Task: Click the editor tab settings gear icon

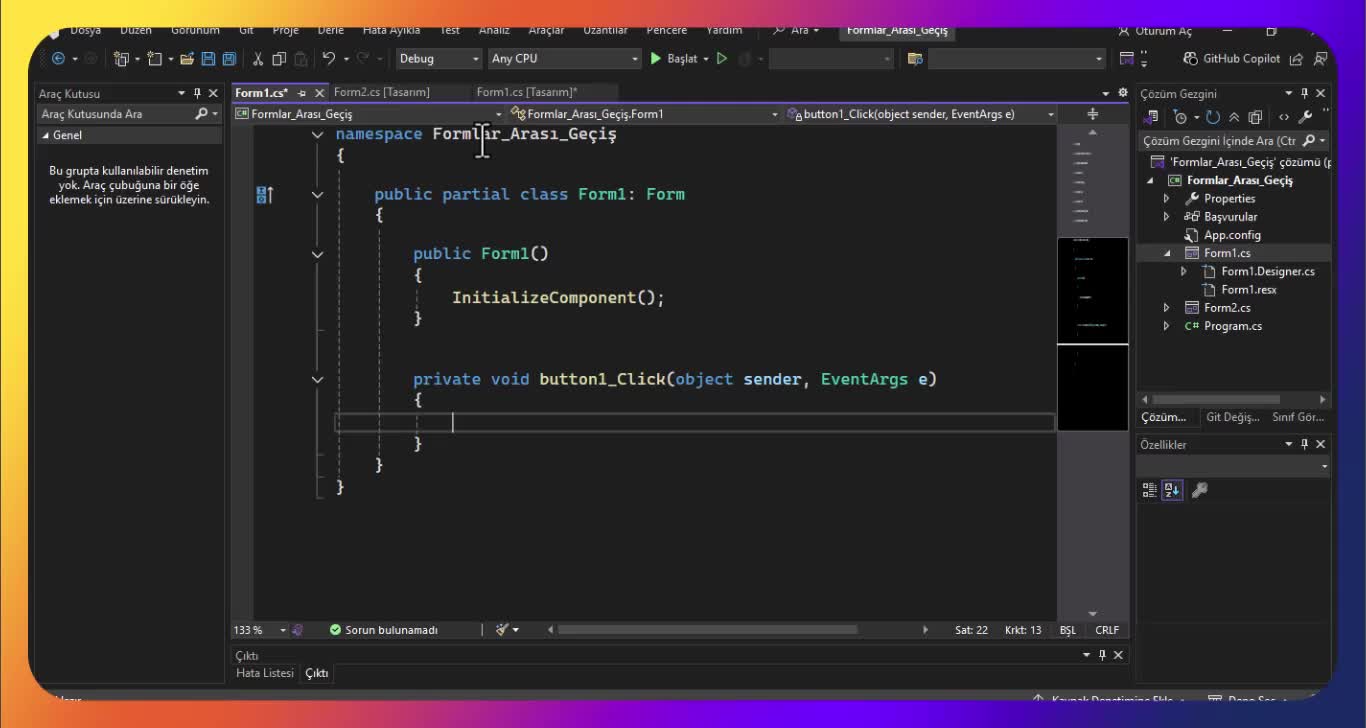Action: [1123, 93]
